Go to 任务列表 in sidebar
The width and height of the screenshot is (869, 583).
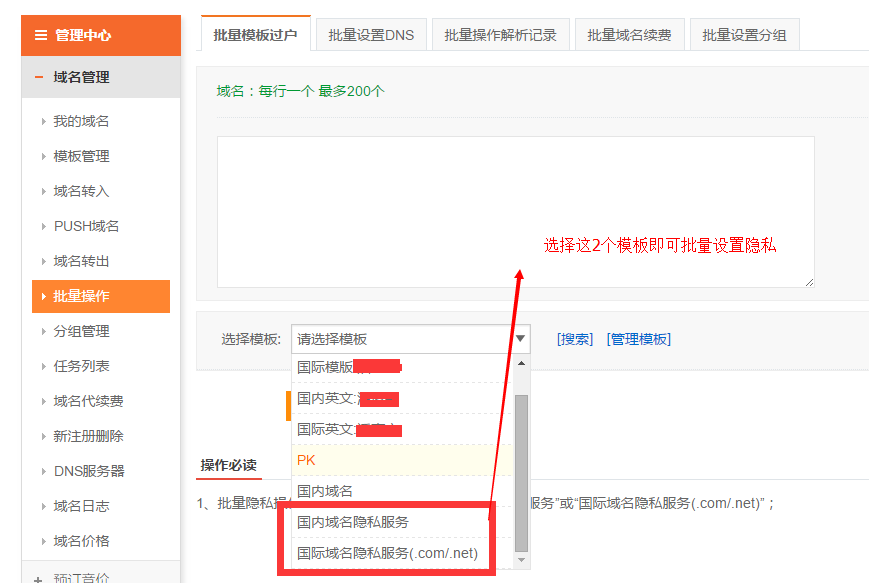[81, 366]
